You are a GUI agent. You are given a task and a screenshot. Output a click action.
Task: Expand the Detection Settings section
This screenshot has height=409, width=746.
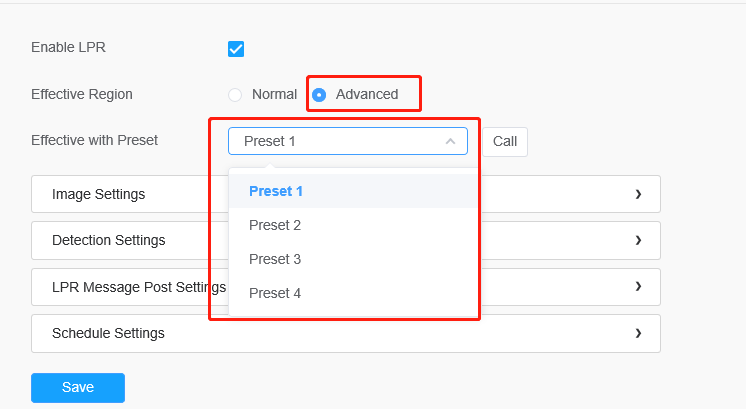pyautogui.click(x=346, y=240)
